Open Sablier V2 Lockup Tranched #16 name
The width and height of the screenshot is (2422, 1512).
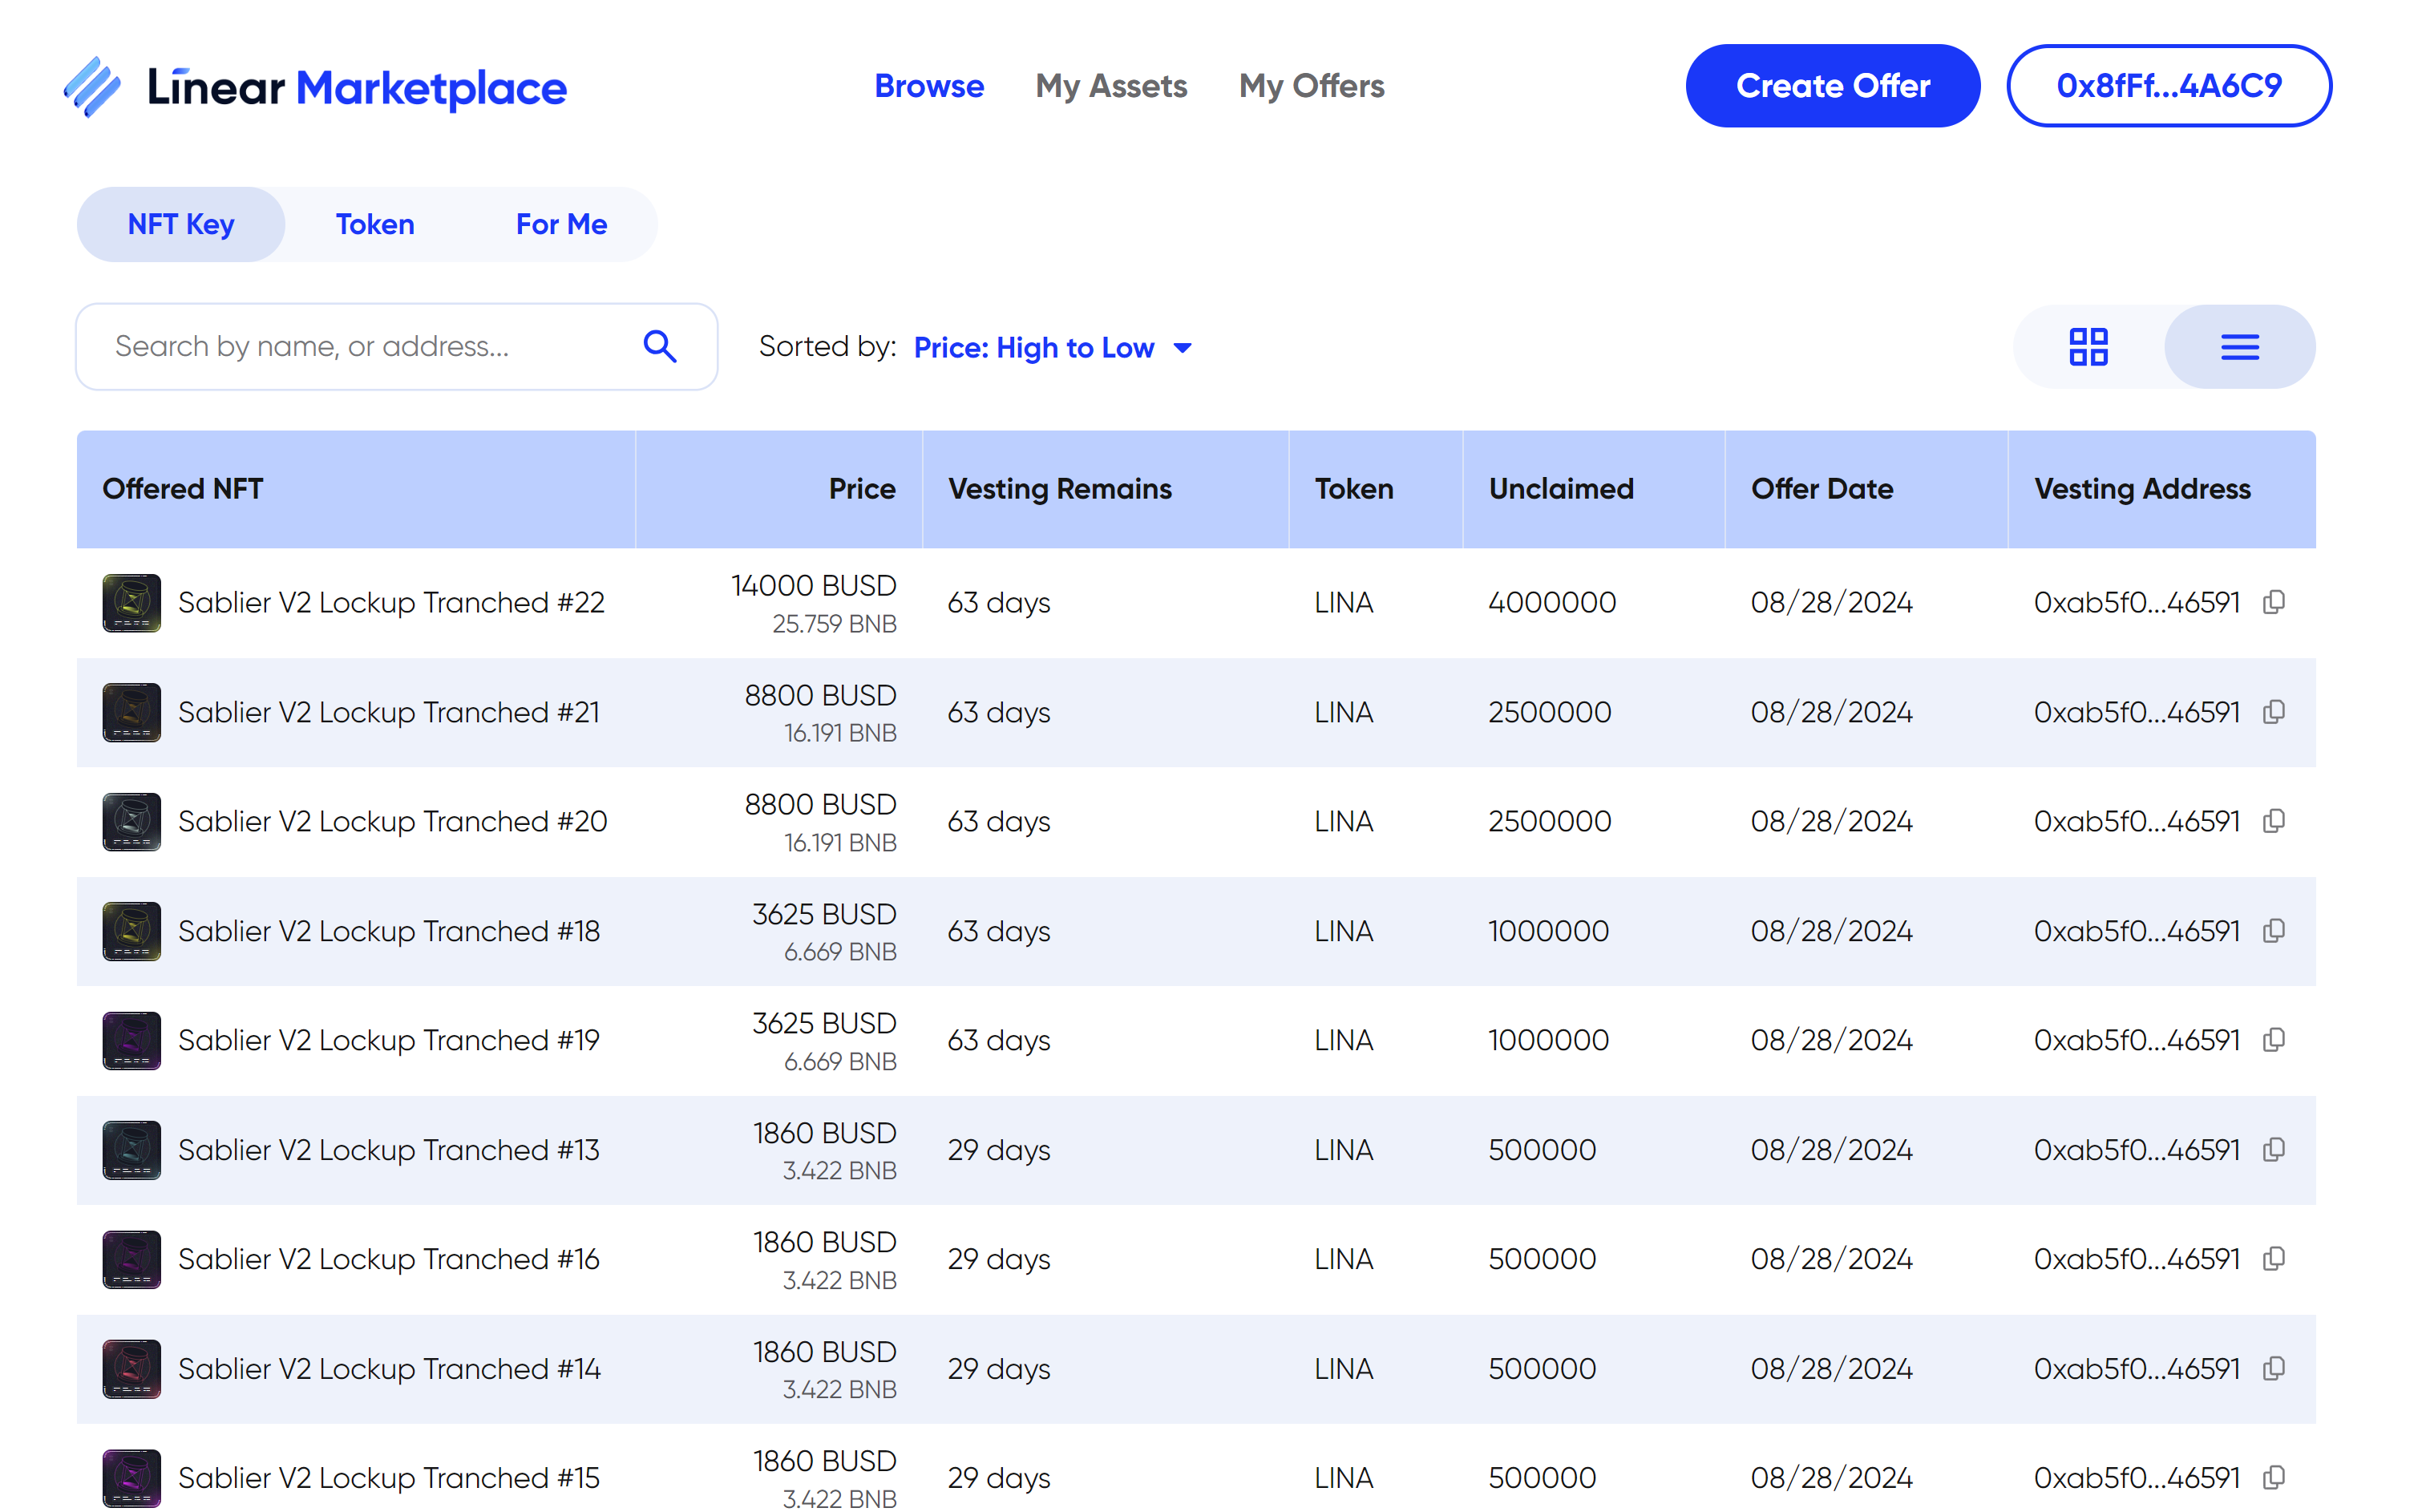coord(389,1259)
